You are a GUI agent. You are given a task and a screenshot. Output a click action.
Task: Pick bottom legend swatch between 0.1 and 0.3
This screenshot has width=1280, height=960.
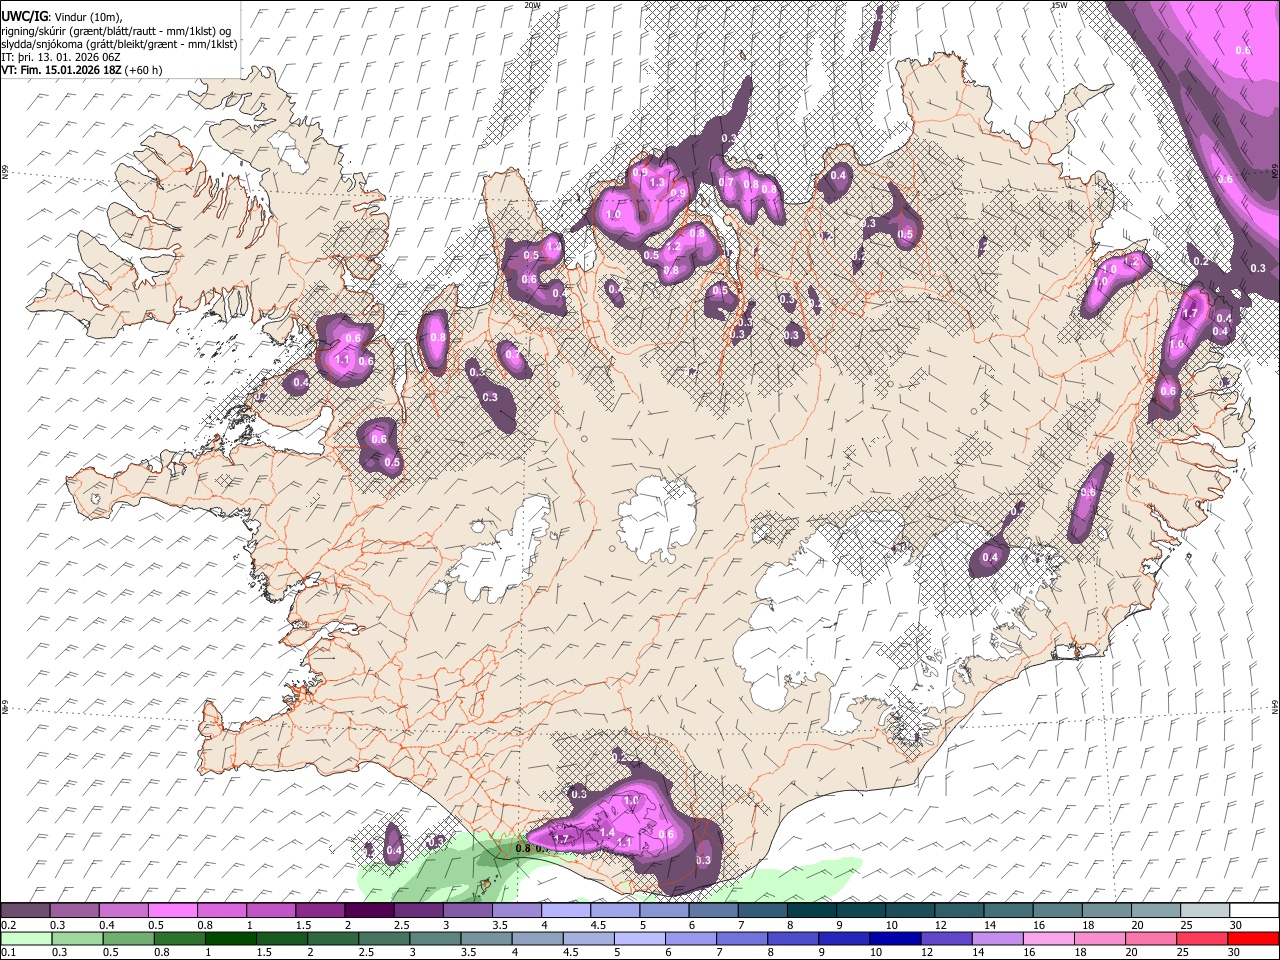tap(26, 938)
